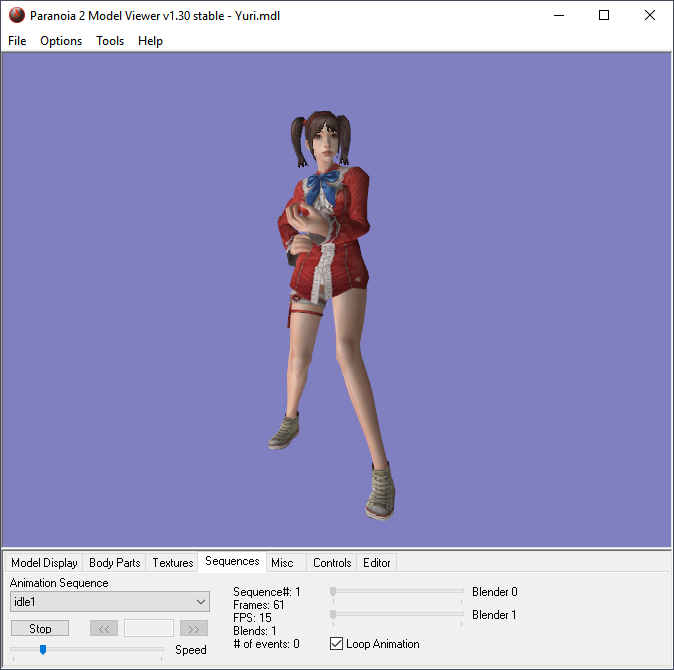Switch to the Body Parts tab
Screen dimensions: 674x670
[114, 563]
